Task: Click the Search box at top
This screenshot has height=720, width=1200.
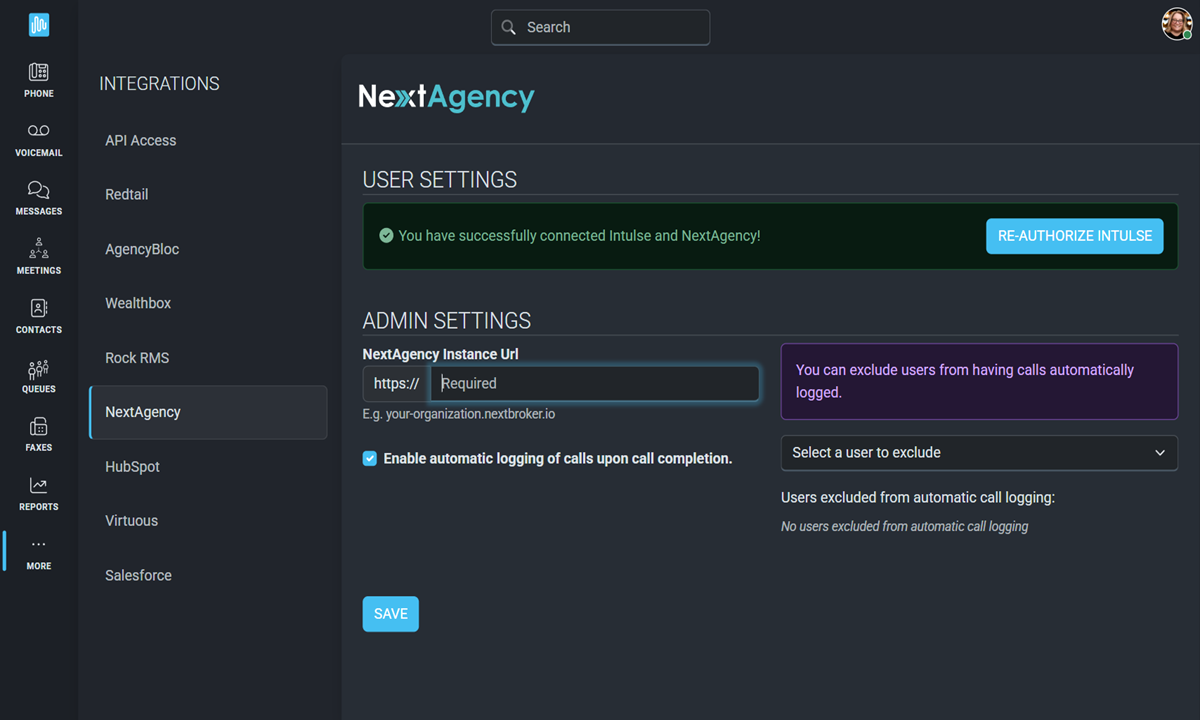Action: [x=600, y=28]
